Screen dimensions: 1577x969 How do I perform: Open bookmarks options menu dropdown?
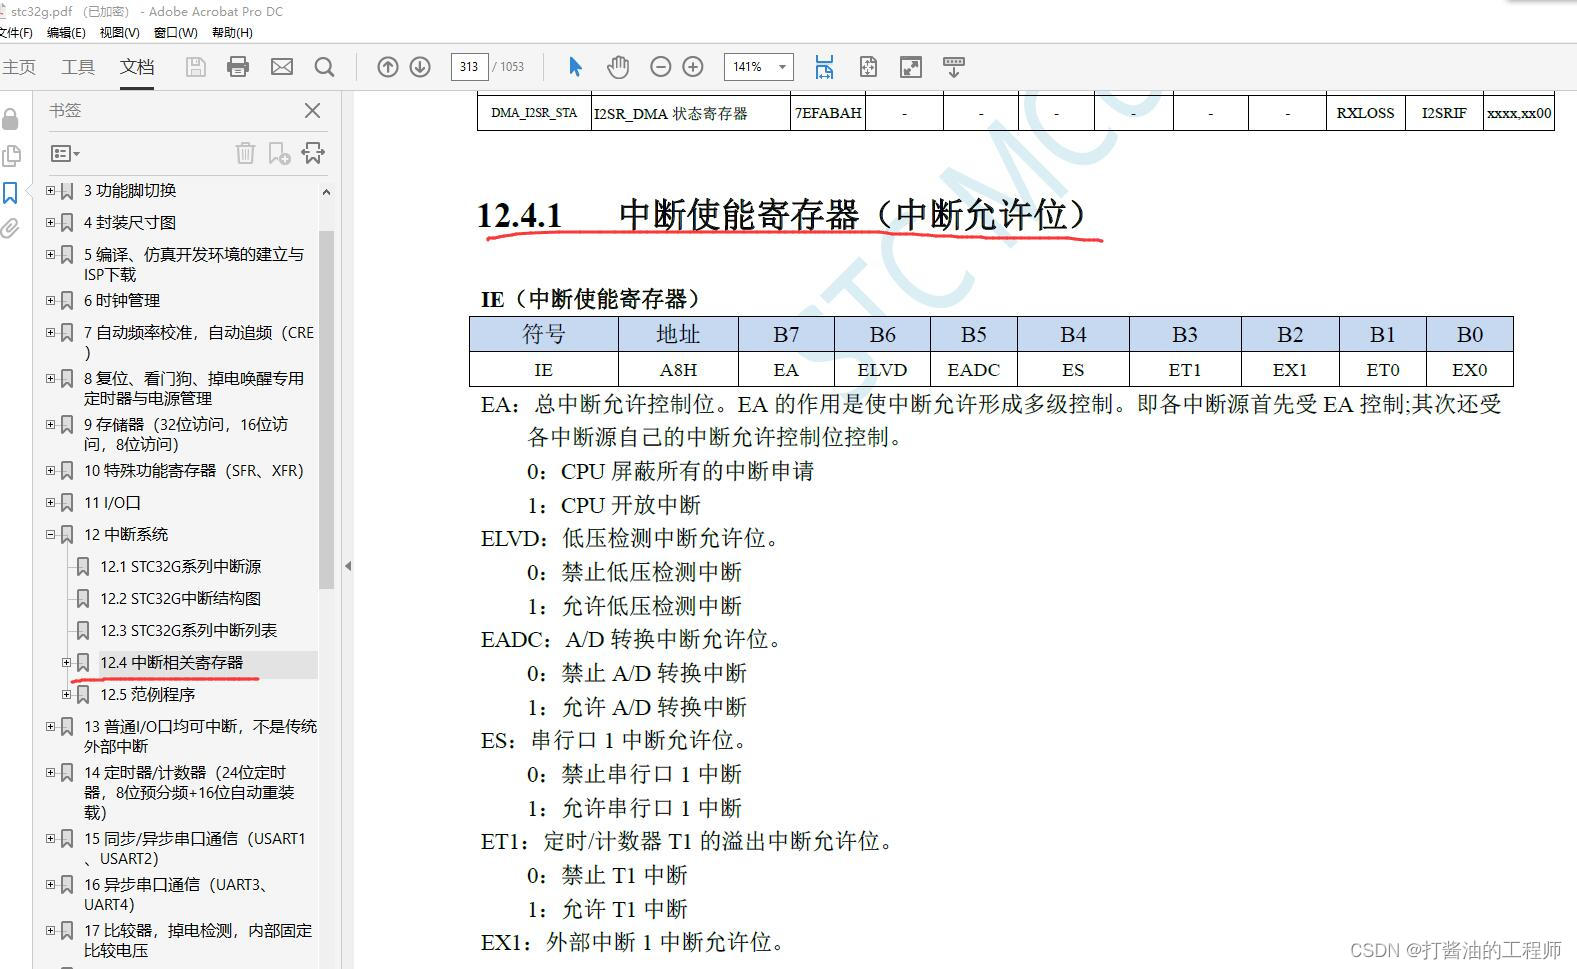tap(65, 153)
